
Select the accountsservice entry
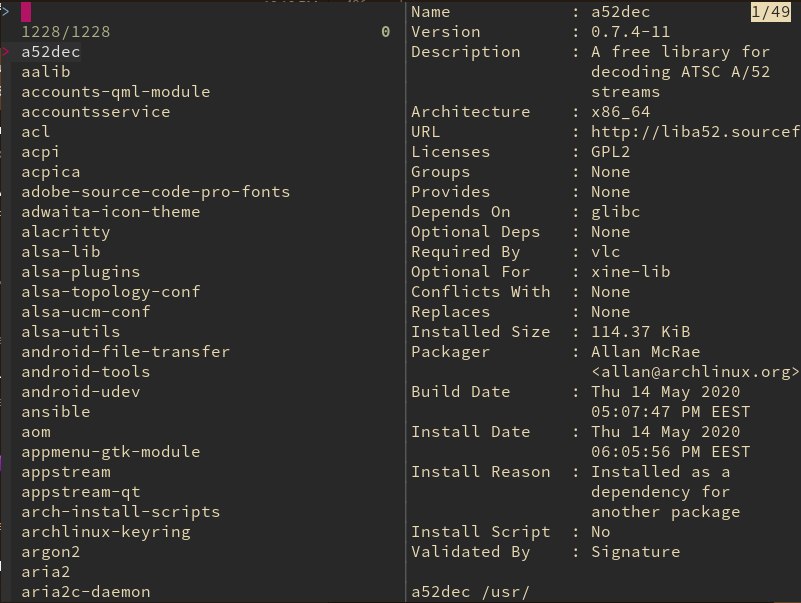point(96,112)
